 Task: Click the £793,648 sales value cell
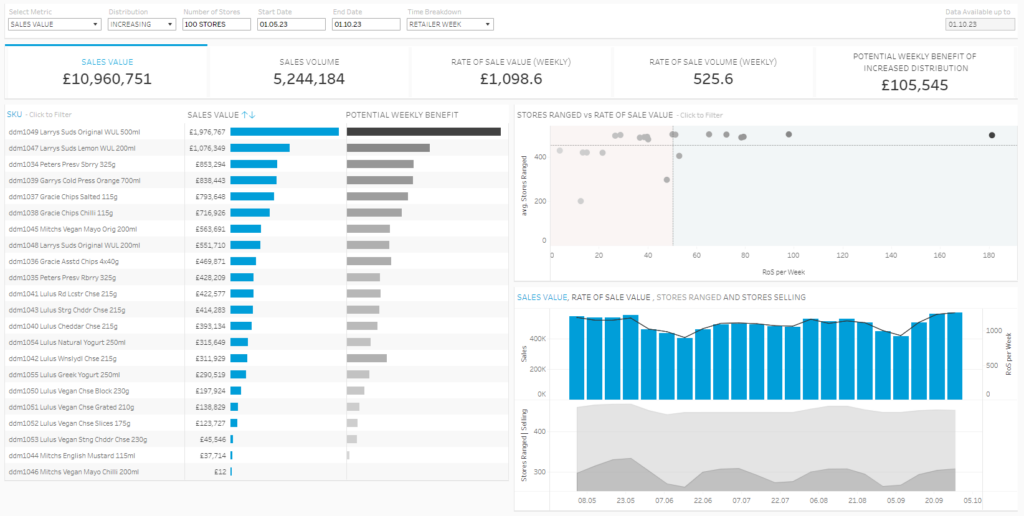click(x=210, y=197)
